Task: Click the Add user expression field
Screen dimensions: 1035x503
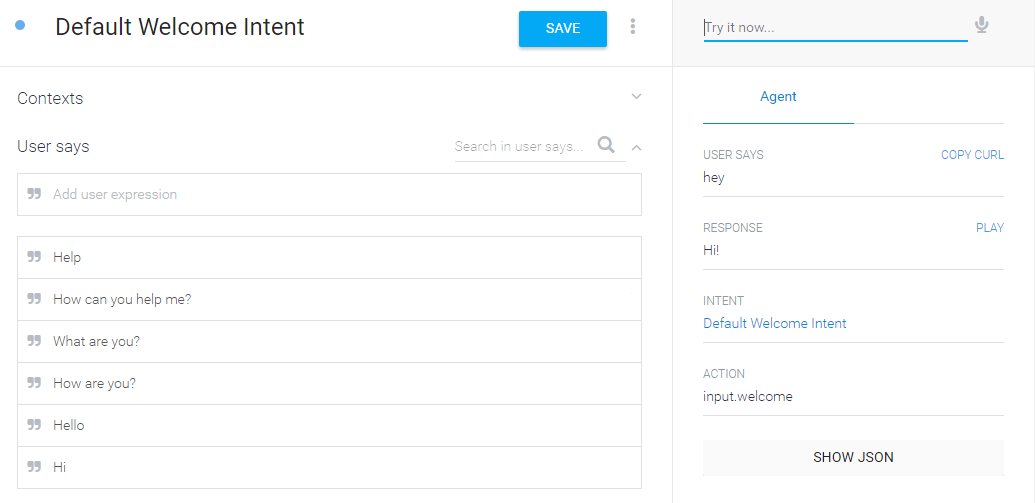Action: point(329,194)
